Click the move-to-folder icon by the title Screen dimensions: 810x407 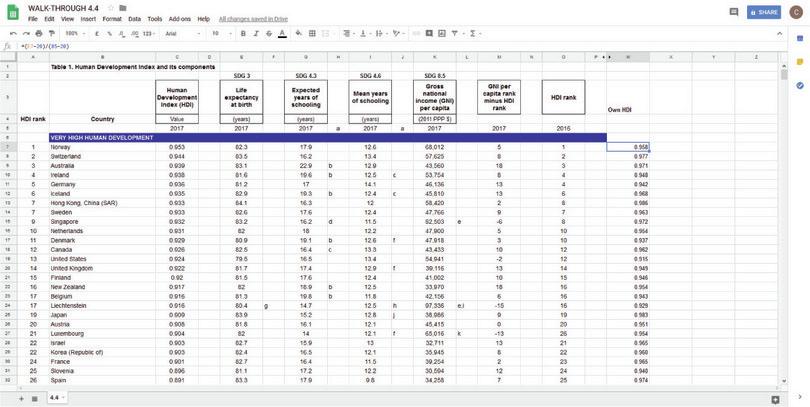coord(122,8)
